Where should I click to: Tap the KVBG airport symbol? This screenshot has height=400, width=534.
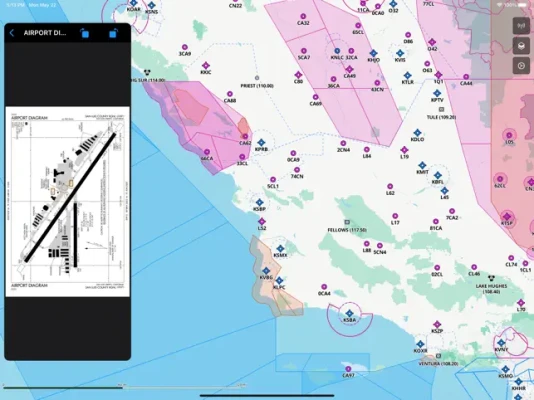[x=266, y=271]
